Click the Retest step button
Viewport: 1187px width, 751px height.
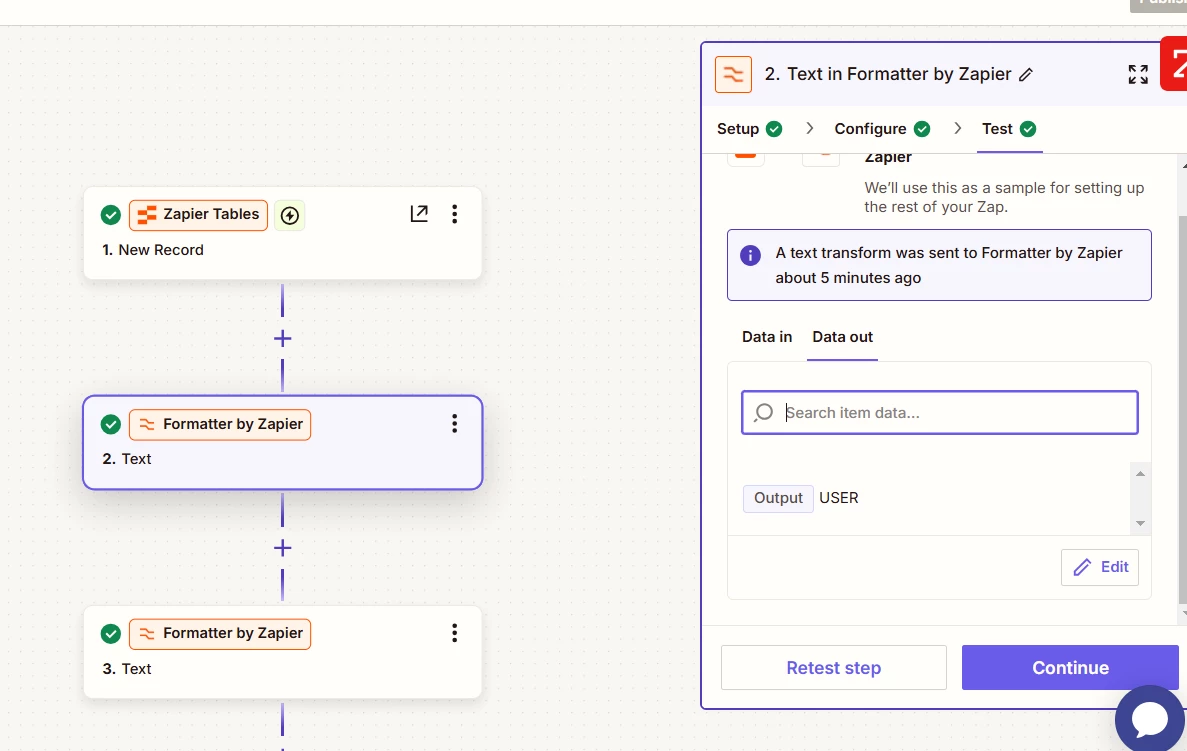tap(833, 668)
